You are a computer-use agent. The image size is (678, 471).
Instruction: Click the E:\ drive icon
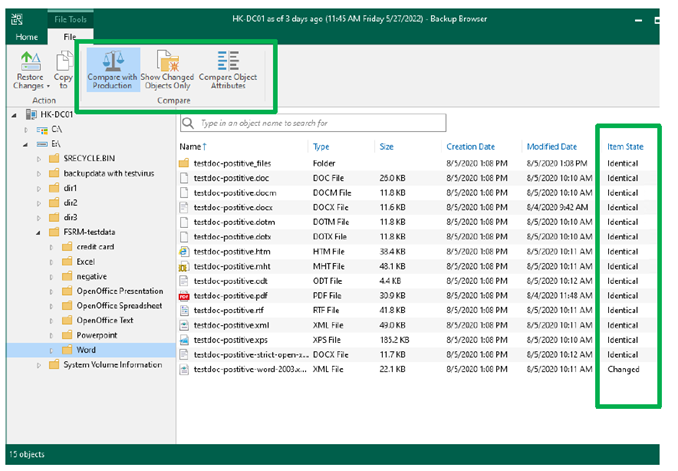point(42,144)
